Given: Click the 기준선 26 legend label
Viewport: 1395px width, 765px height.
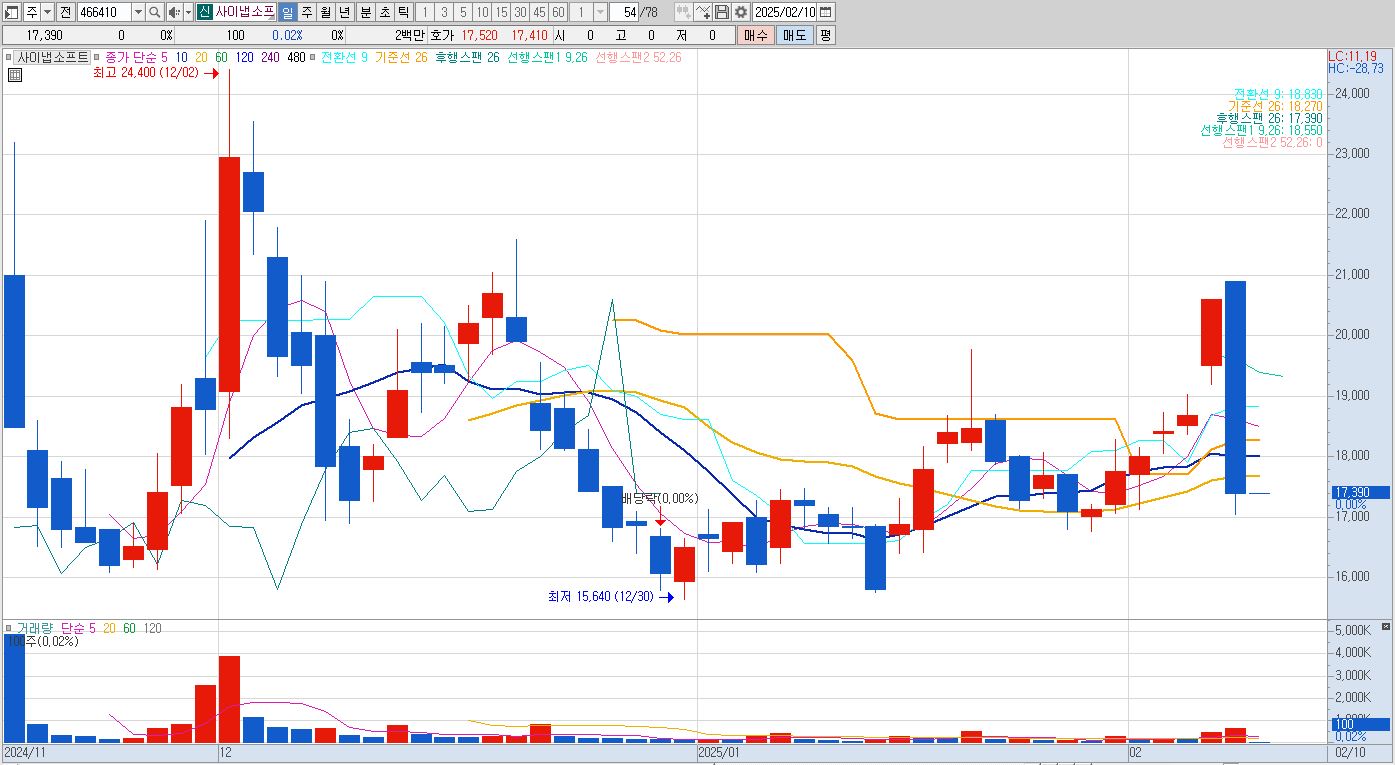Looking at the screenshot, I should [401, 57].
